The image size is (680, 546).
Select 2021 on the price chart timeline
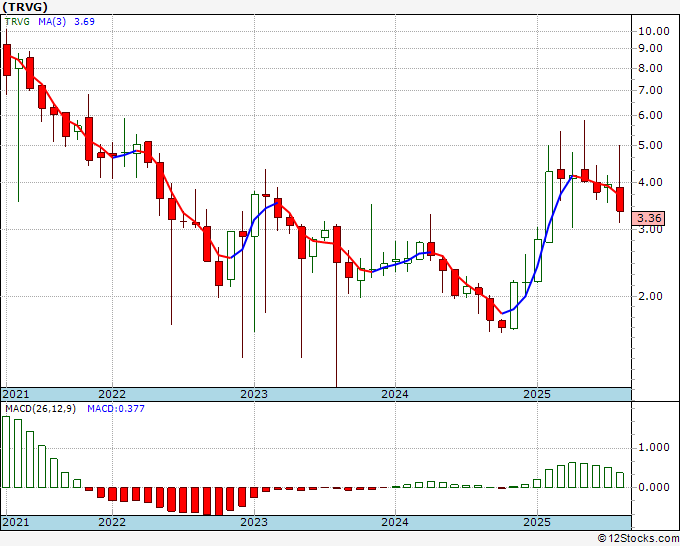(x=16, y=394)
